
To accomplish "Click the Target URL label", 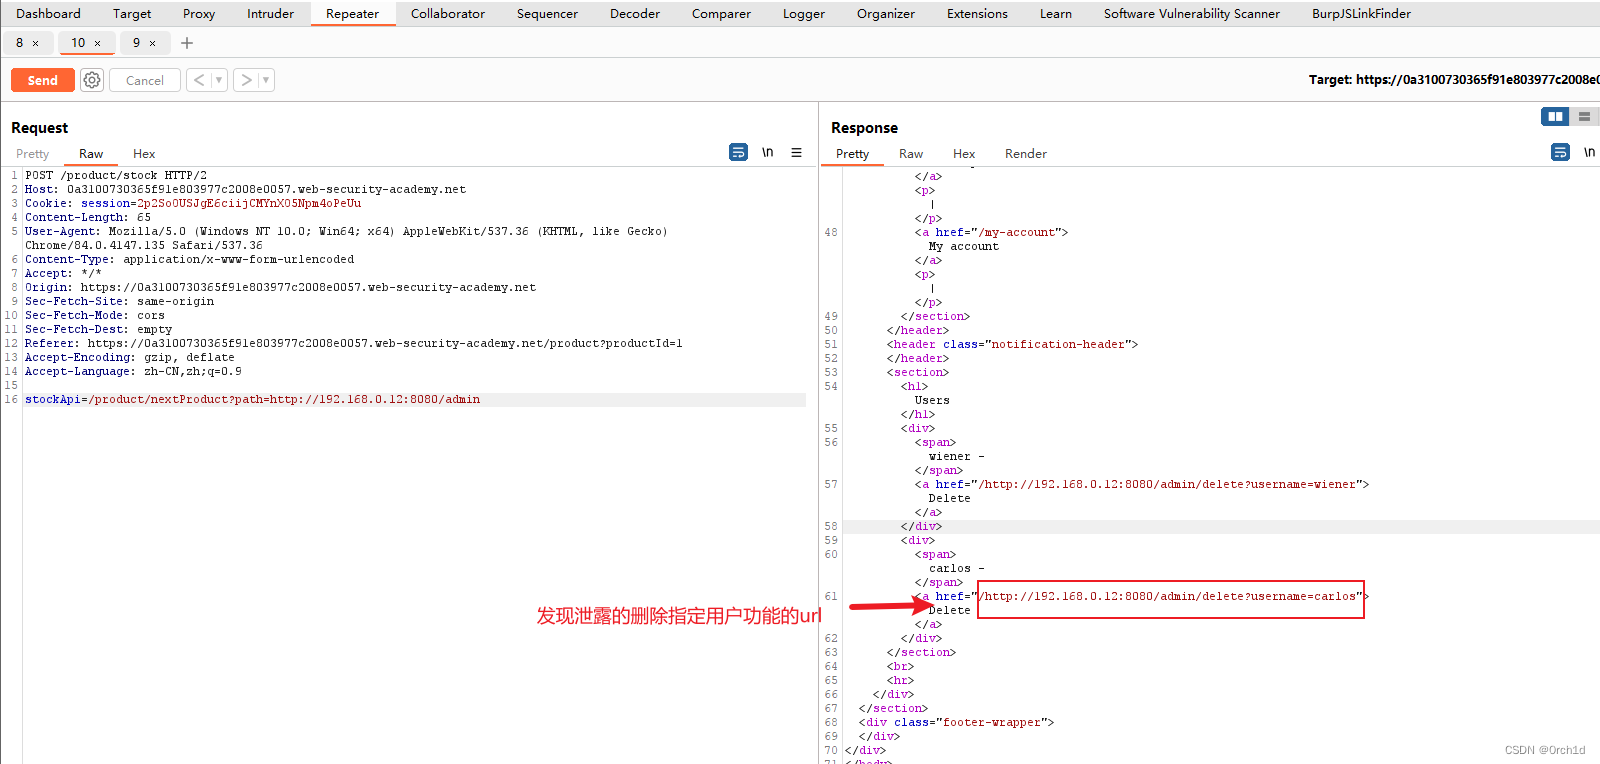I will [x=1454, y=79].
